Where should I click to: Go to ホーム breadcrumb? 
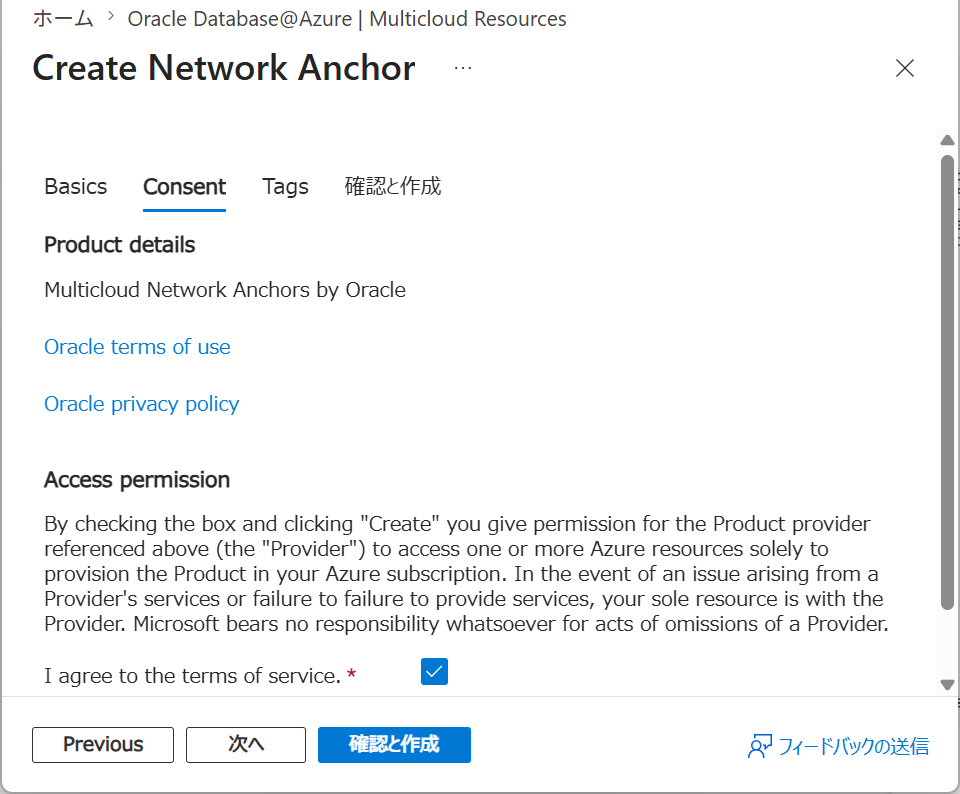63,18
